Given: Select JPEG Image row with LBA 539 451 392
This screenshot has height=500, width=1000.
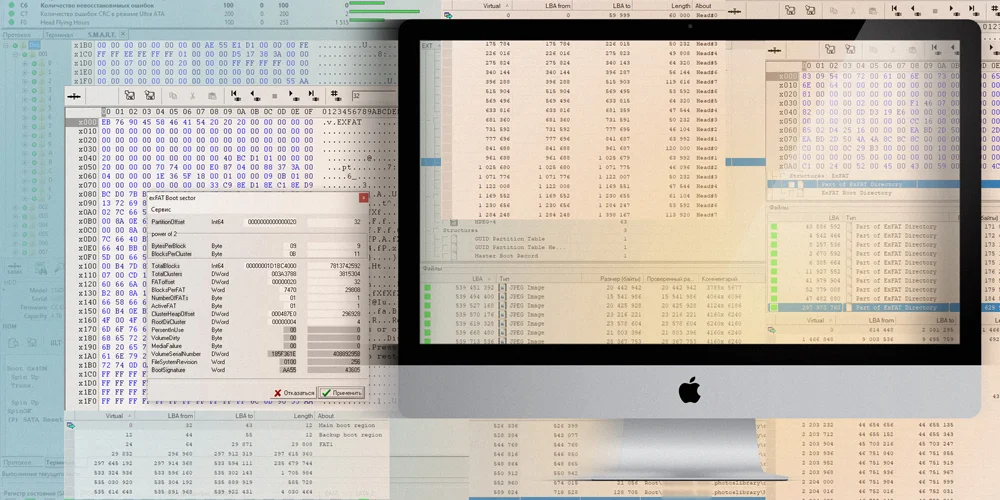Looking at the screenshot, I should pos(593,288).
